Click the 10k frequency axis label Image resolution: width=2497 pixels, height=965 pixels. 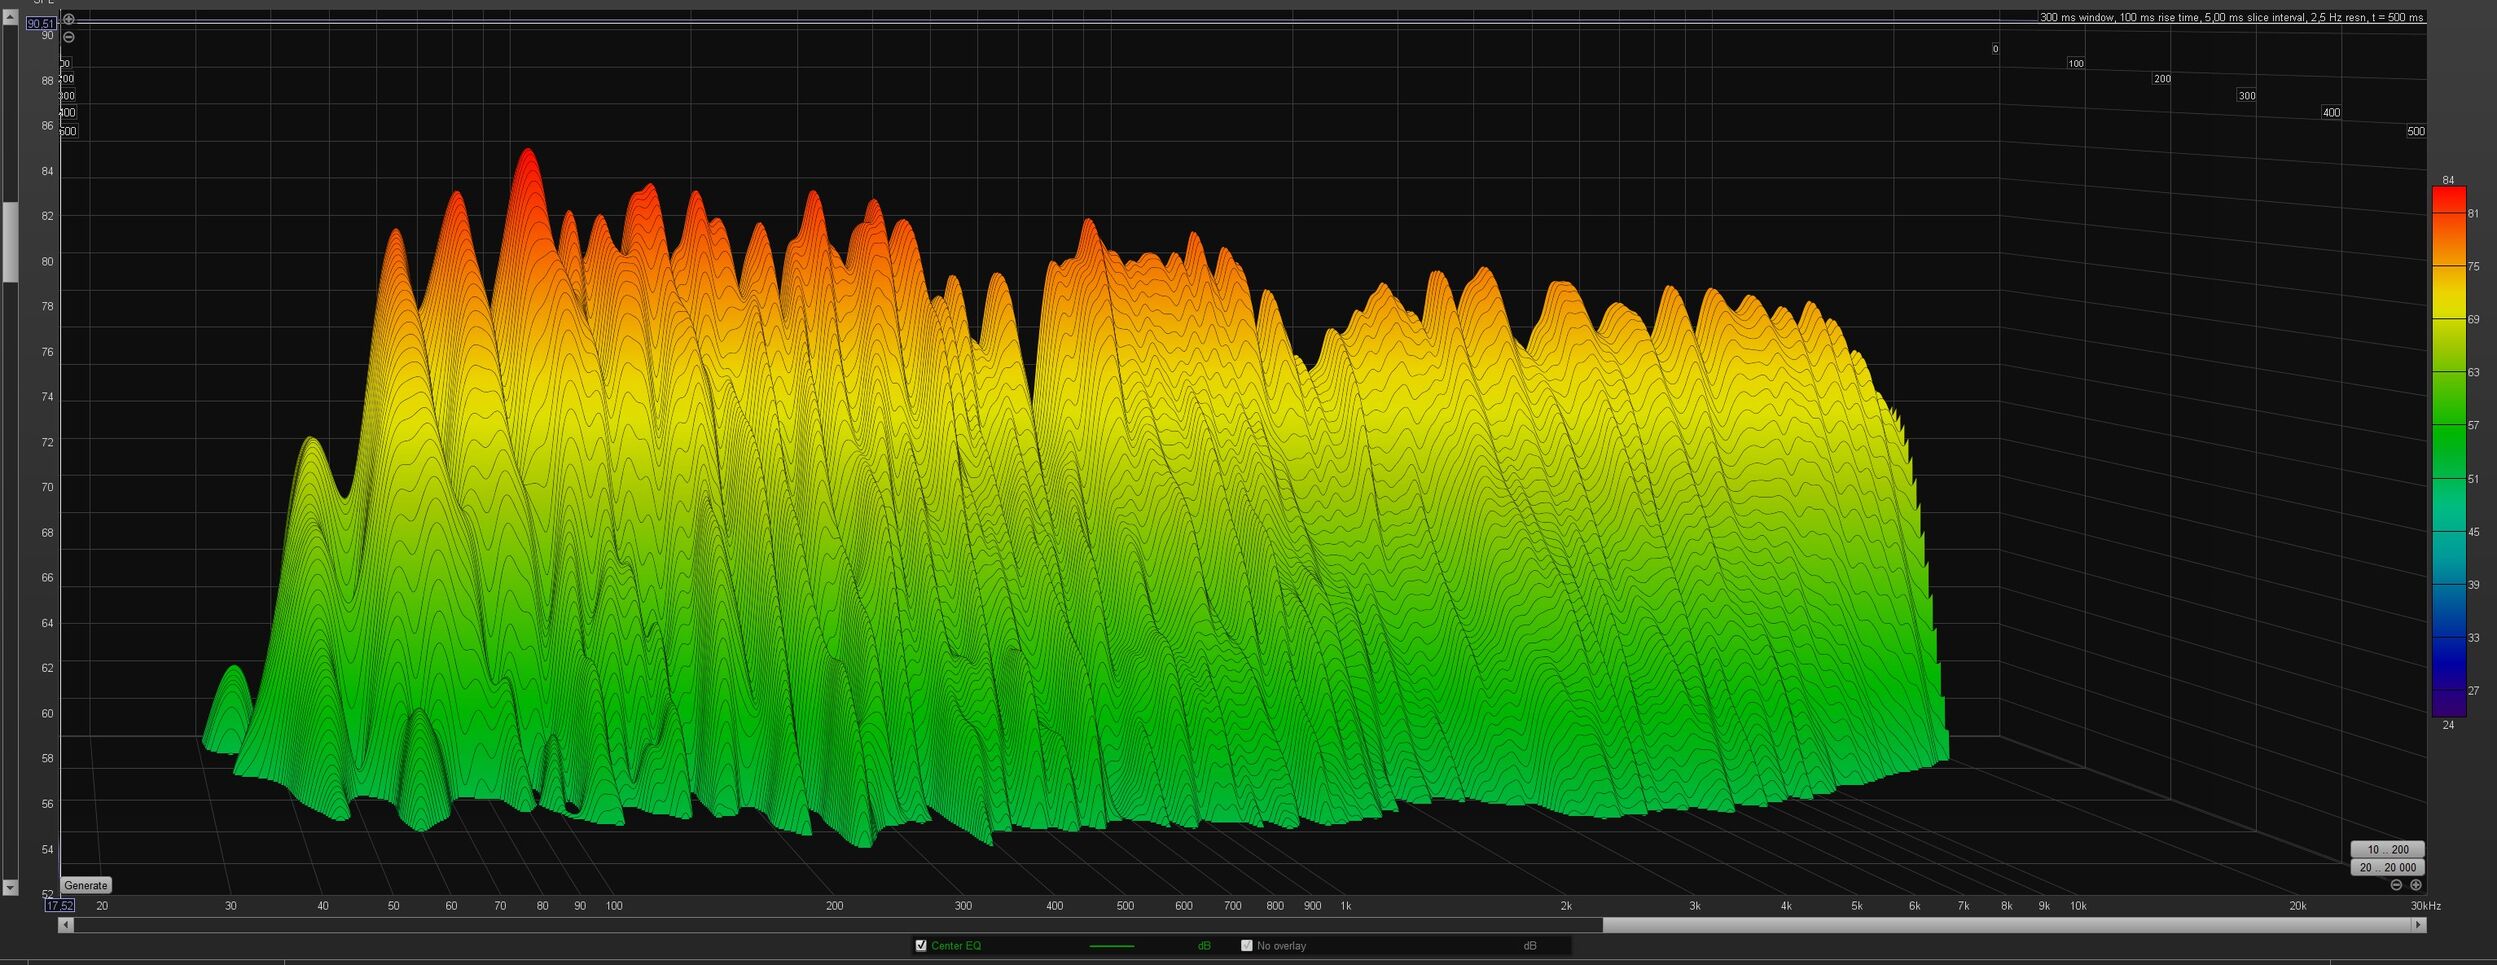click(2078, 906)
